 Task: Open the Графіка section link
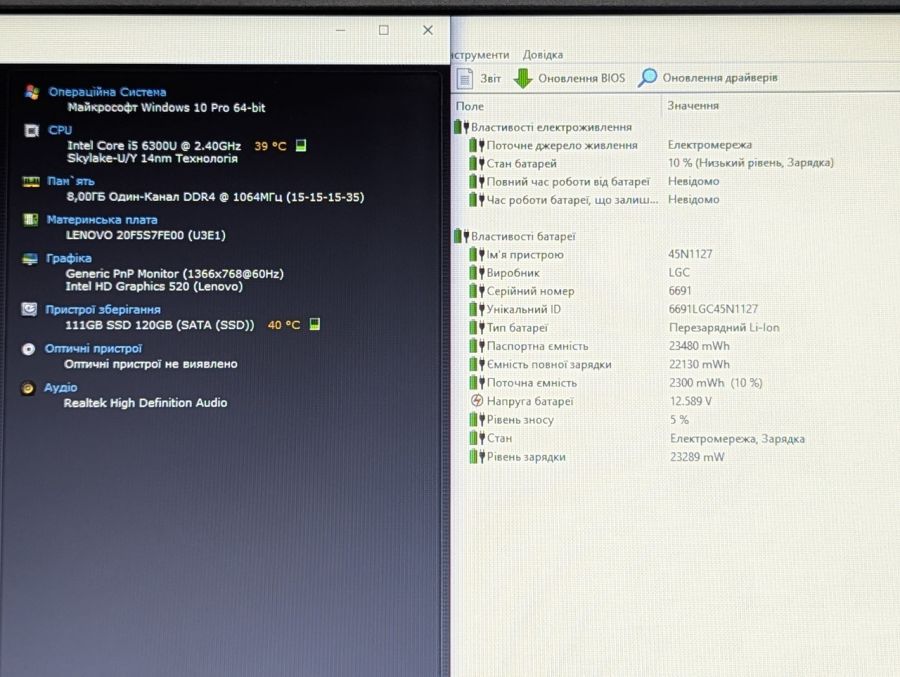pyautogui.click(x=69, y=258)
